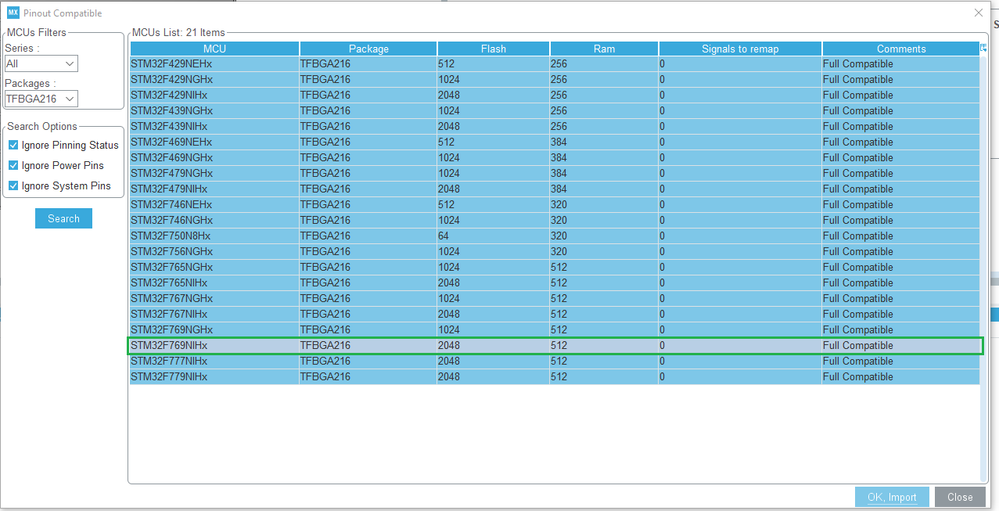Image resolution: width=999 pixels, height=511 pixels.
Task: Select the STM32F439NIHx row
Action: pyautogui.click(x=555, y=126)
